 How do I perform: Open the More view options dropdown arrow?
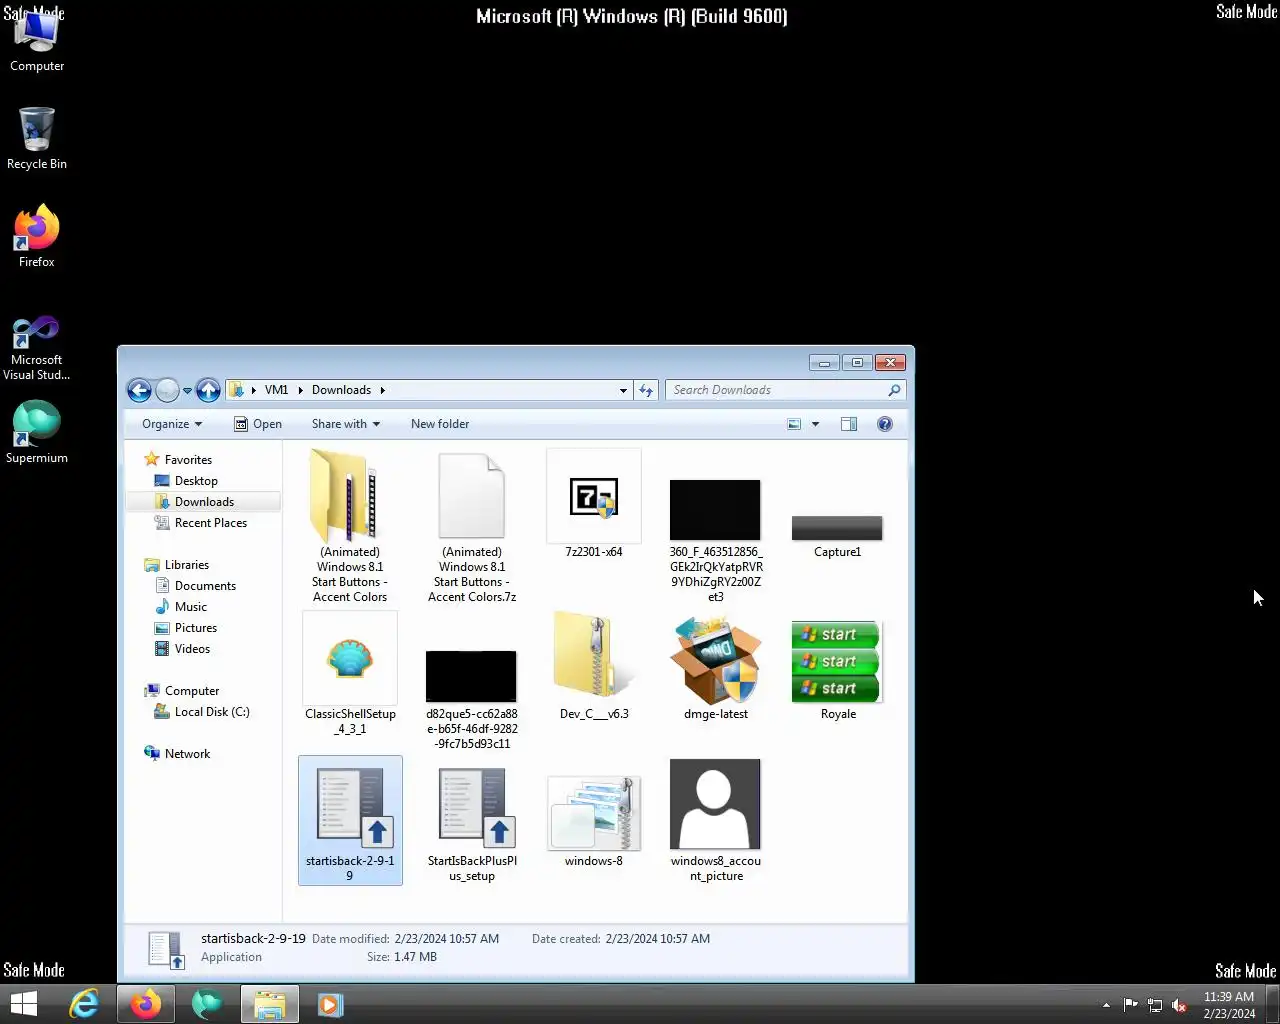(x=815, y=424)
